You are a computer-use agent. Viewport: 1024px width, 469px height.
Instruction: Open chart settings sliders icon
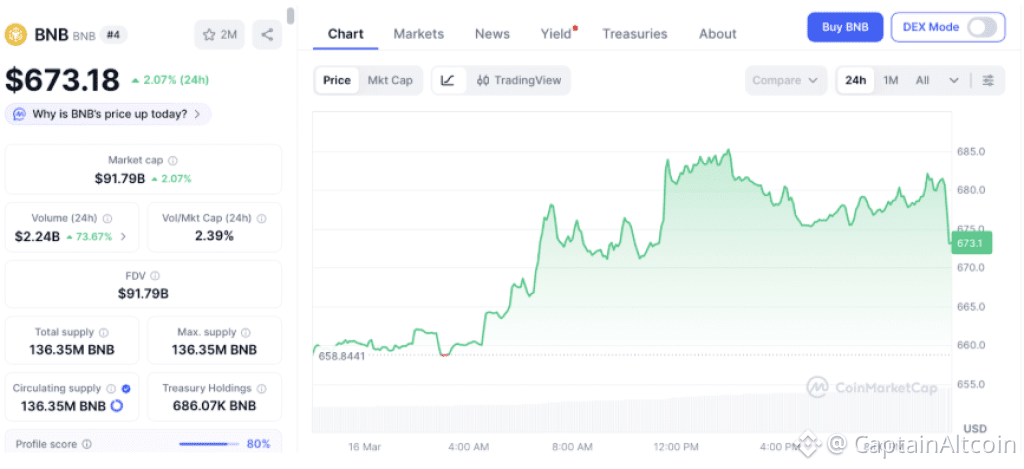click(988, 80)
